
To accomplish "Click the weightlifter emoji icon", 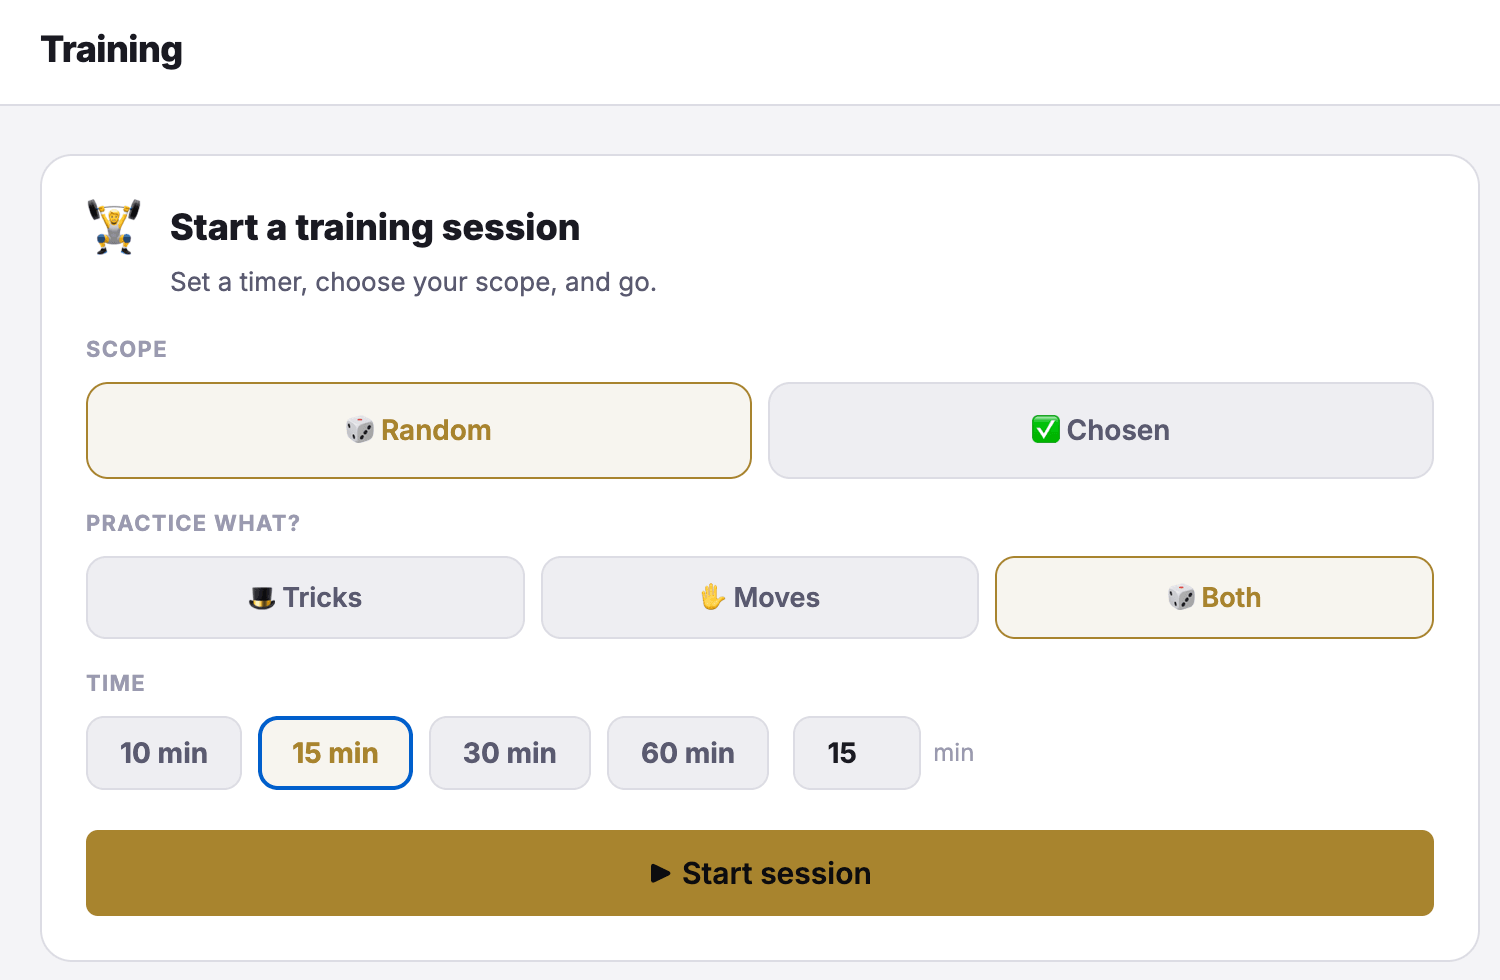I will 114,227.
